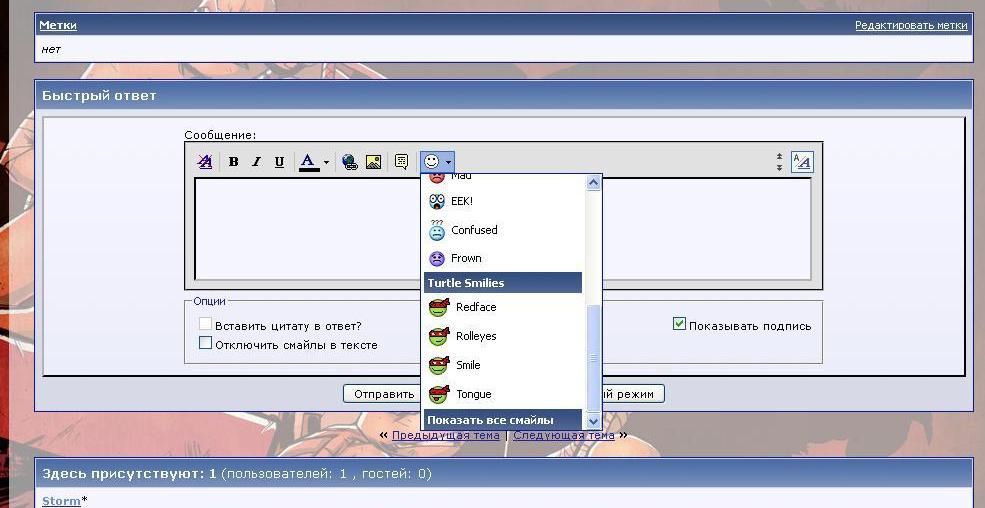Click smilies list scroll up arrow

pyautogui.click(x=593, y=183)
